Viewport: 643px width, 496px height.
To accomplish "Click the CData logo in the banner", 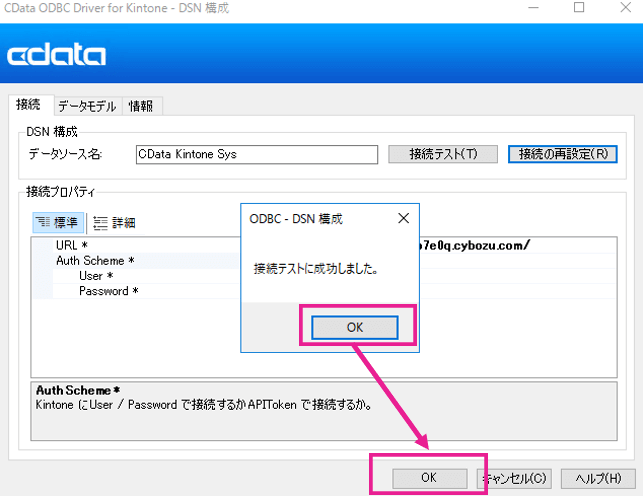I will pos(57,55).
